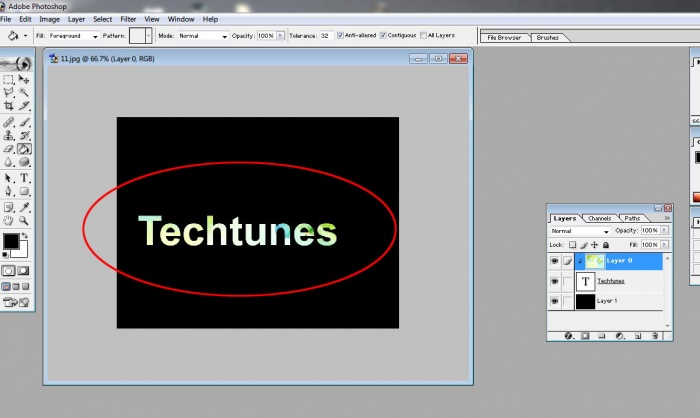The height and width of the screenshot is (418, 700).
Task: Choose the Zoom magnifier tool
Action: tap(24, 221)
